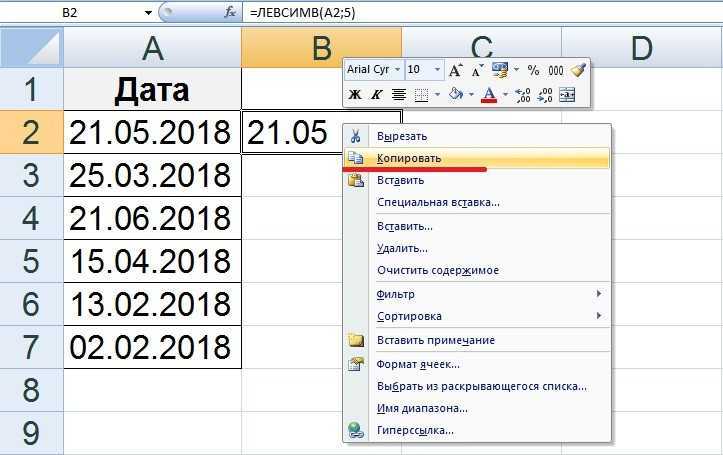Open Специальная вставка... dialog
This screenshot has width=723, height=455.
pyautogui.click(x=477, y=202)
